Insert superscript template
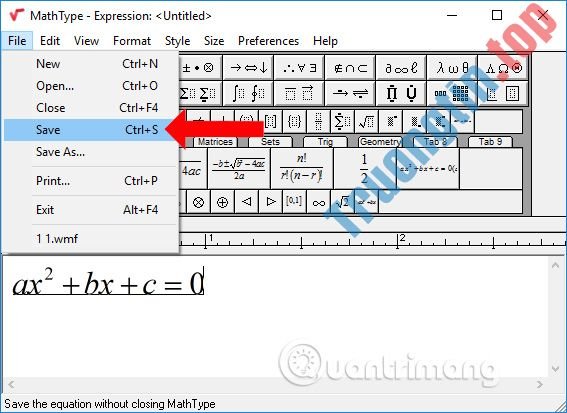Image resolution: width=567 pixels, height=413 pixels. click(391, 122)
